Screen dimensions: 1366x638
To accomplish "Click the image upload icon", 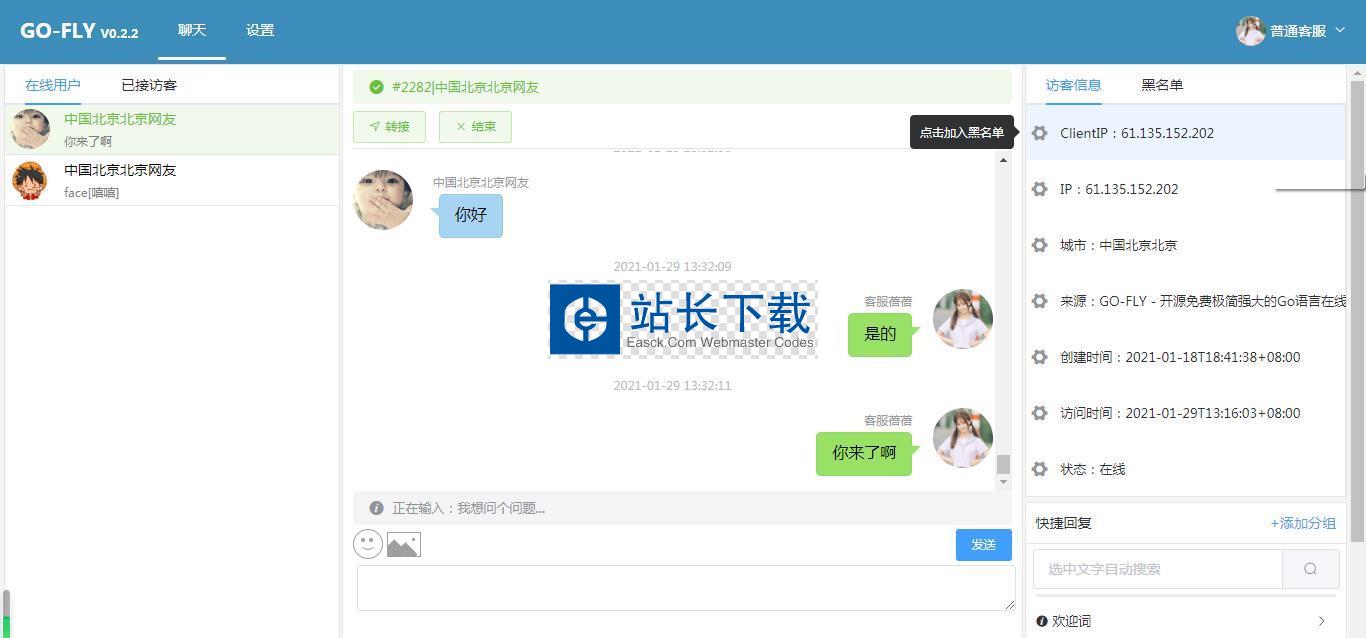I will pos(404,545).
